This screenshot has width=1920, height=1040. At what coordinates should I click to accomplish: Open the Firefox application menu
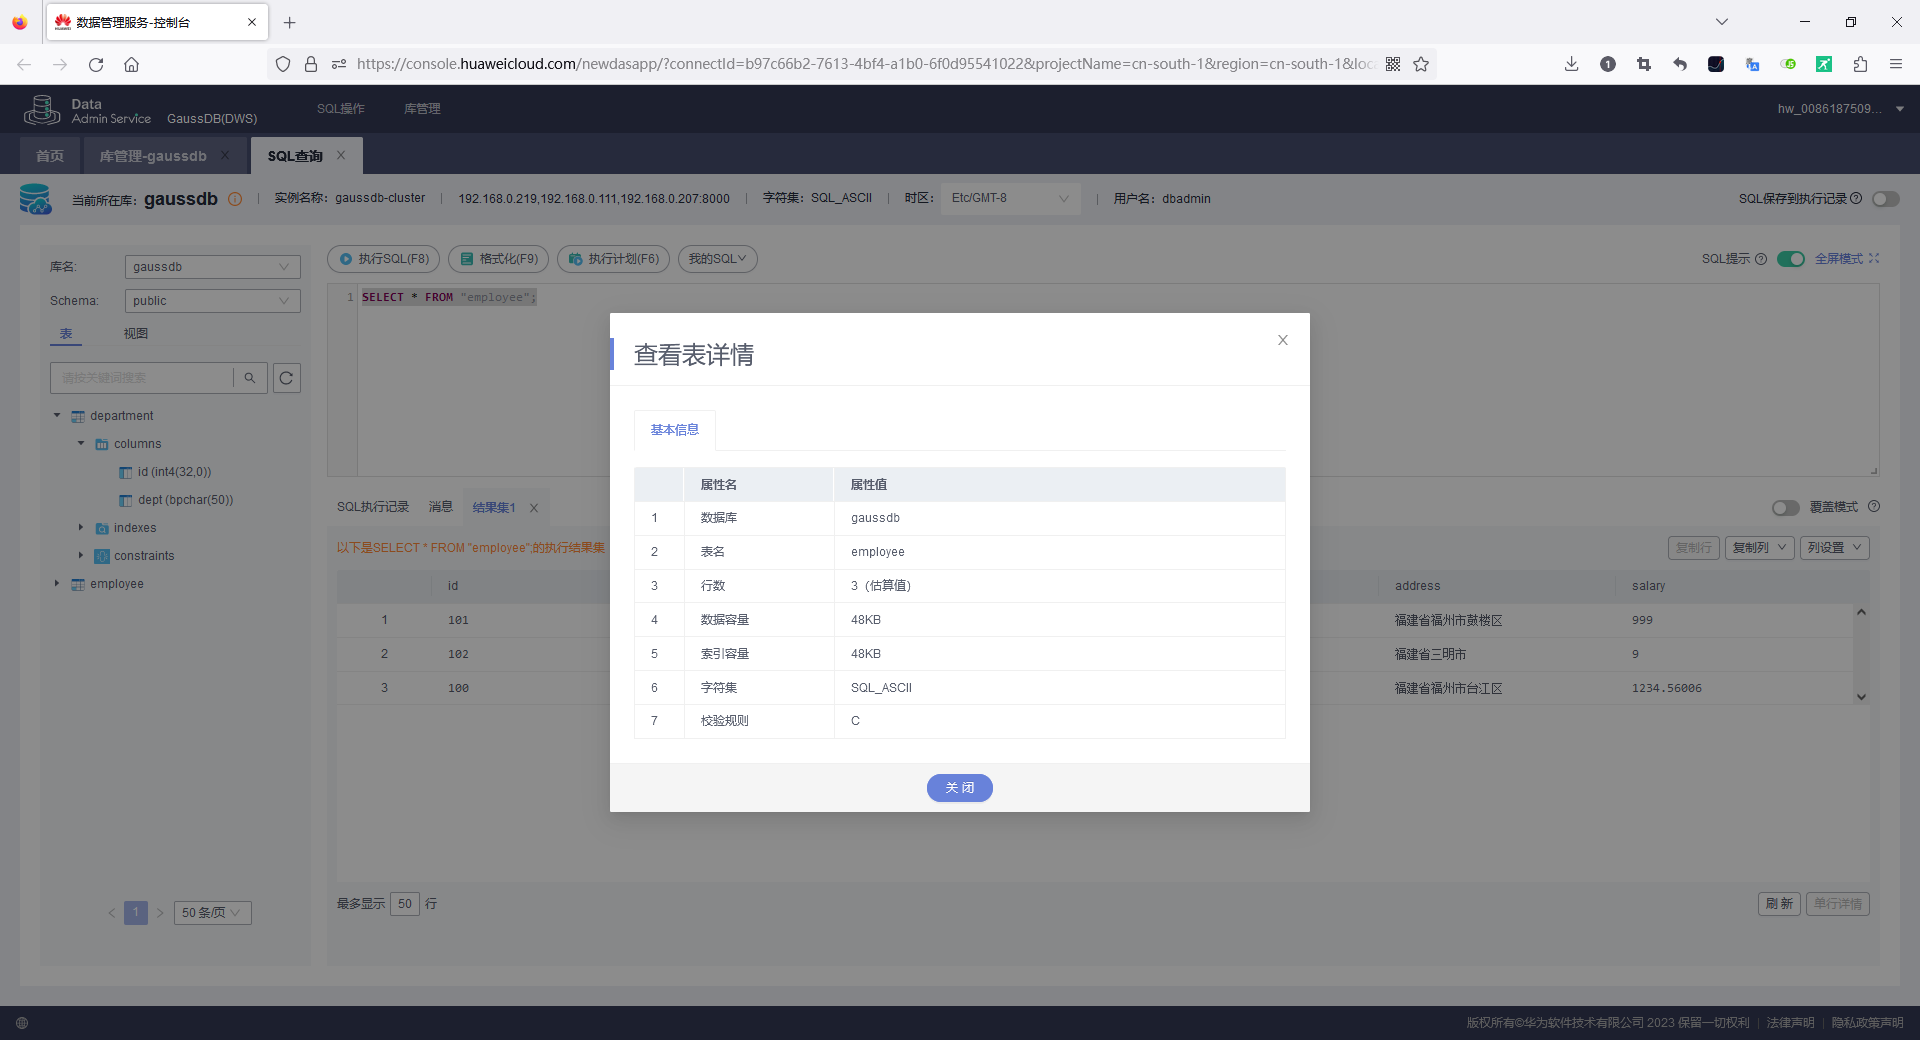[x=1895, y=64]
